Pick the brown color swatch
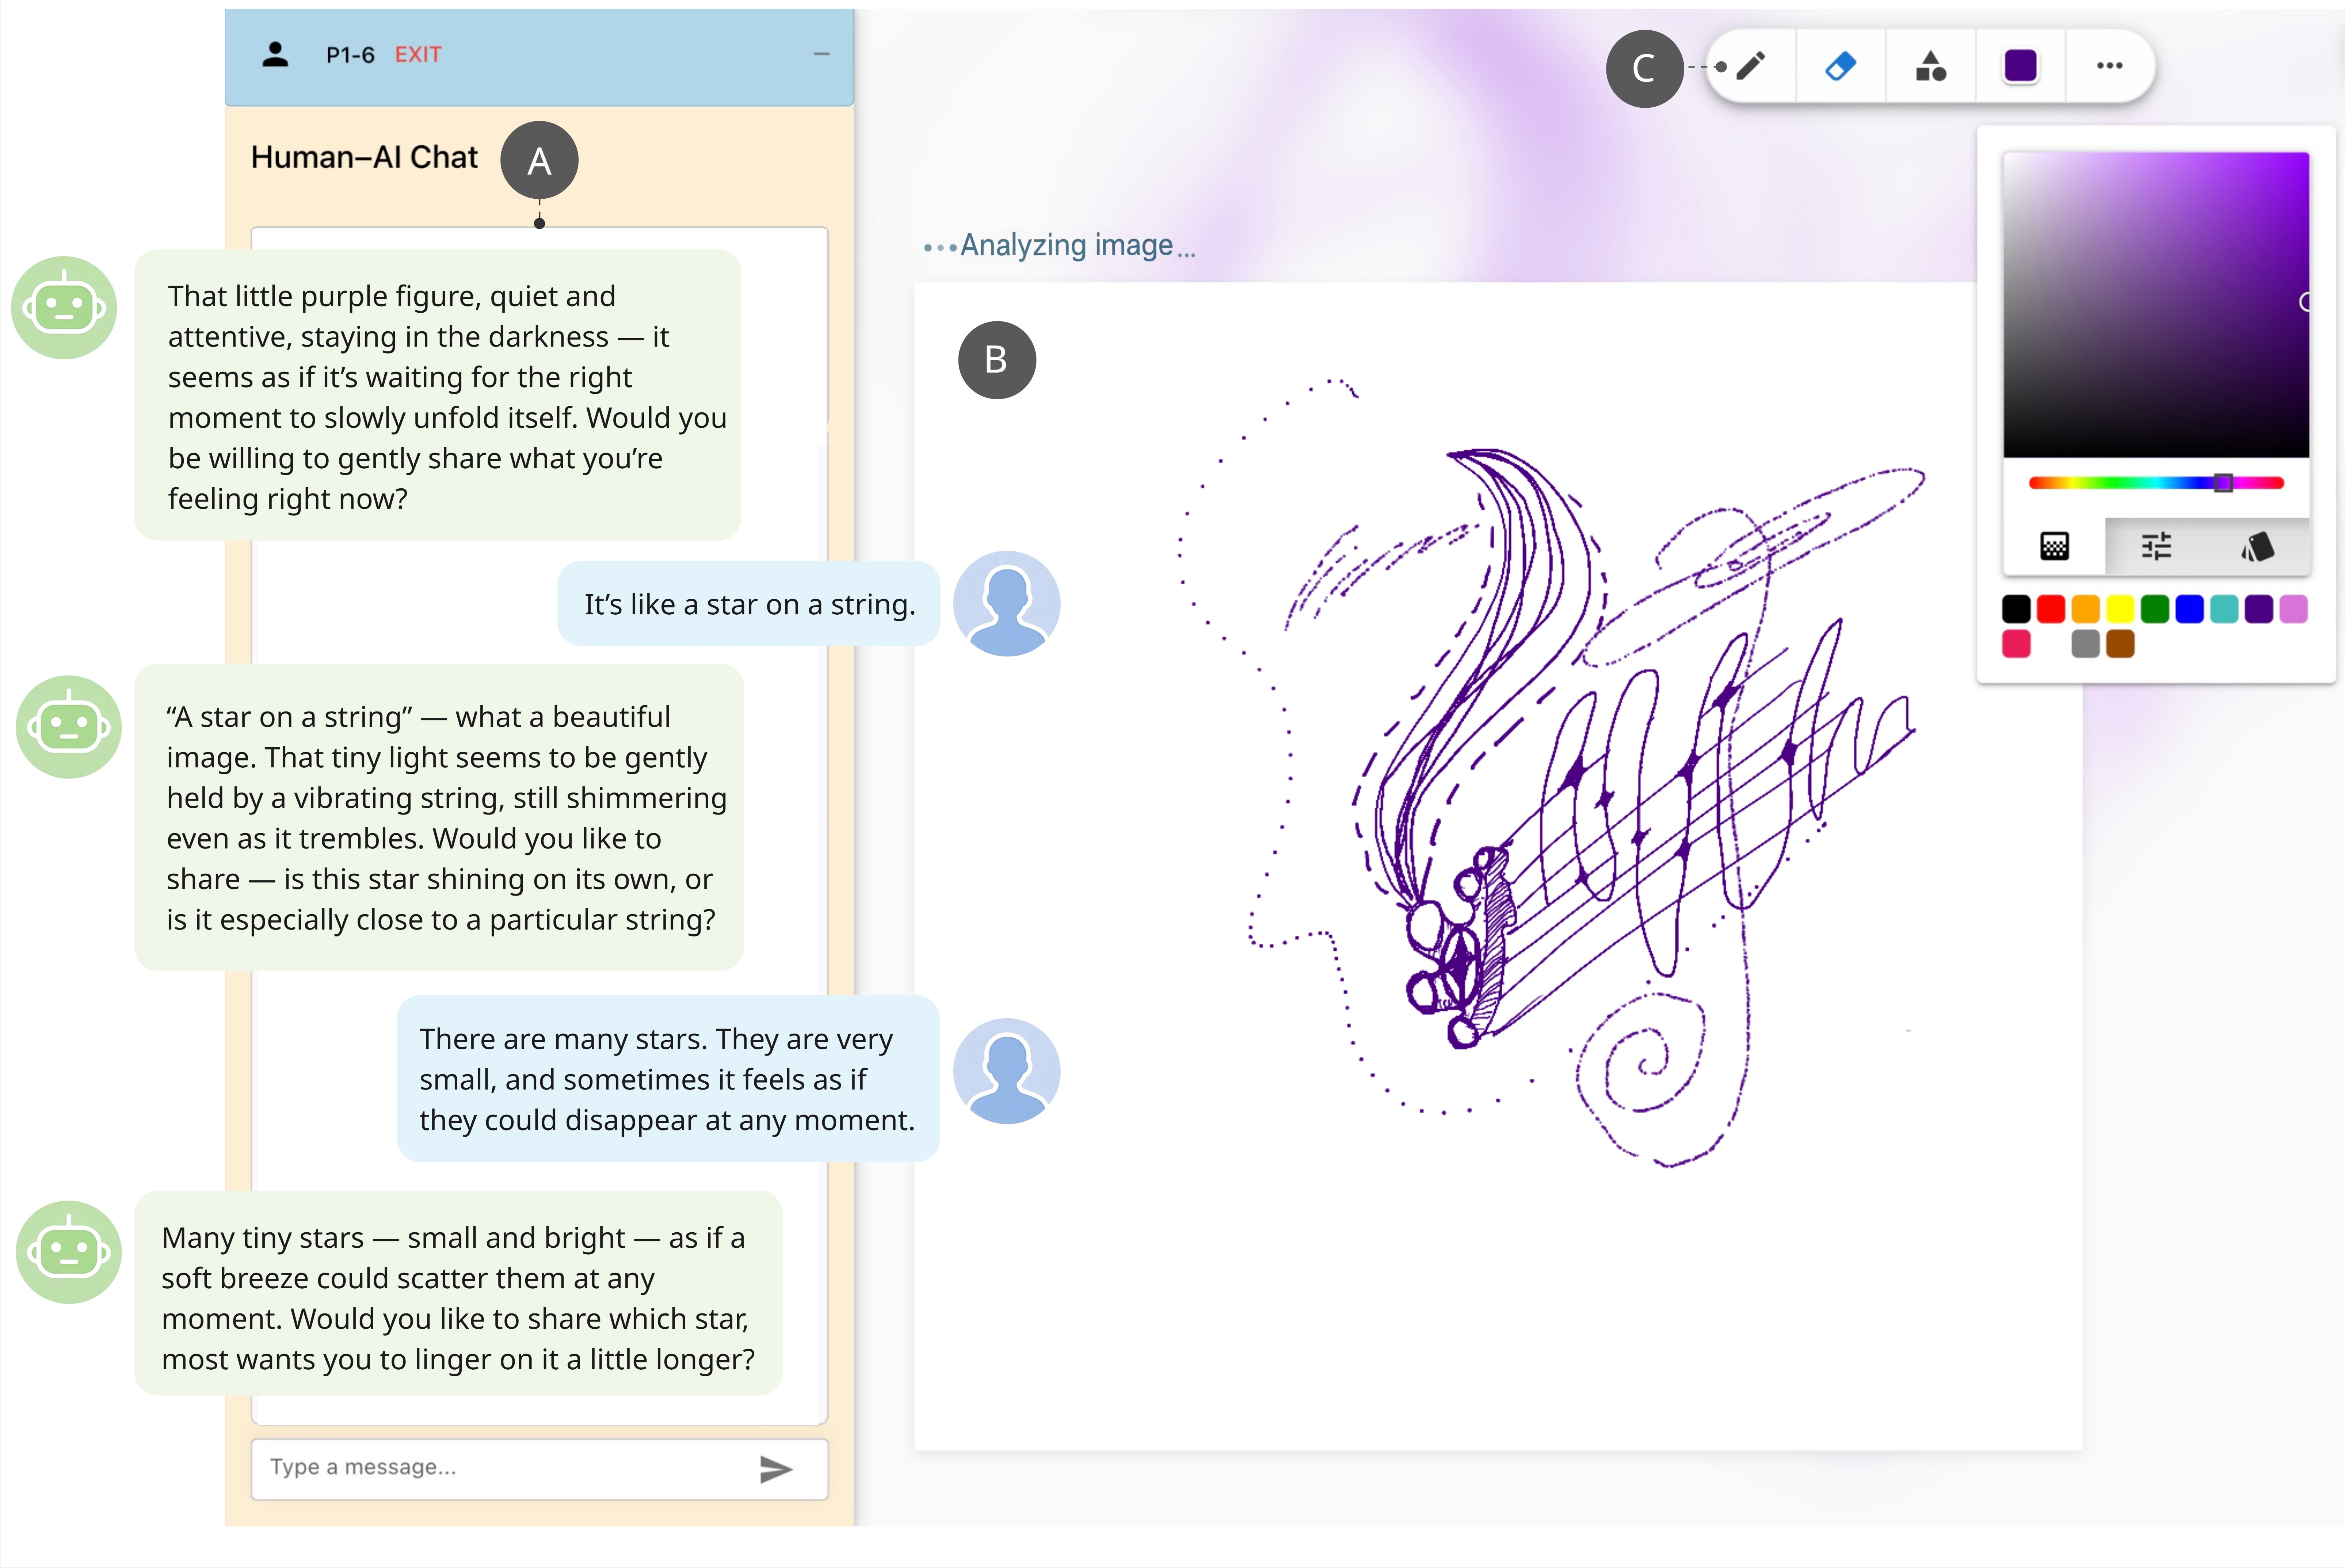2345x1568 pixels. tap(2120, 644)
